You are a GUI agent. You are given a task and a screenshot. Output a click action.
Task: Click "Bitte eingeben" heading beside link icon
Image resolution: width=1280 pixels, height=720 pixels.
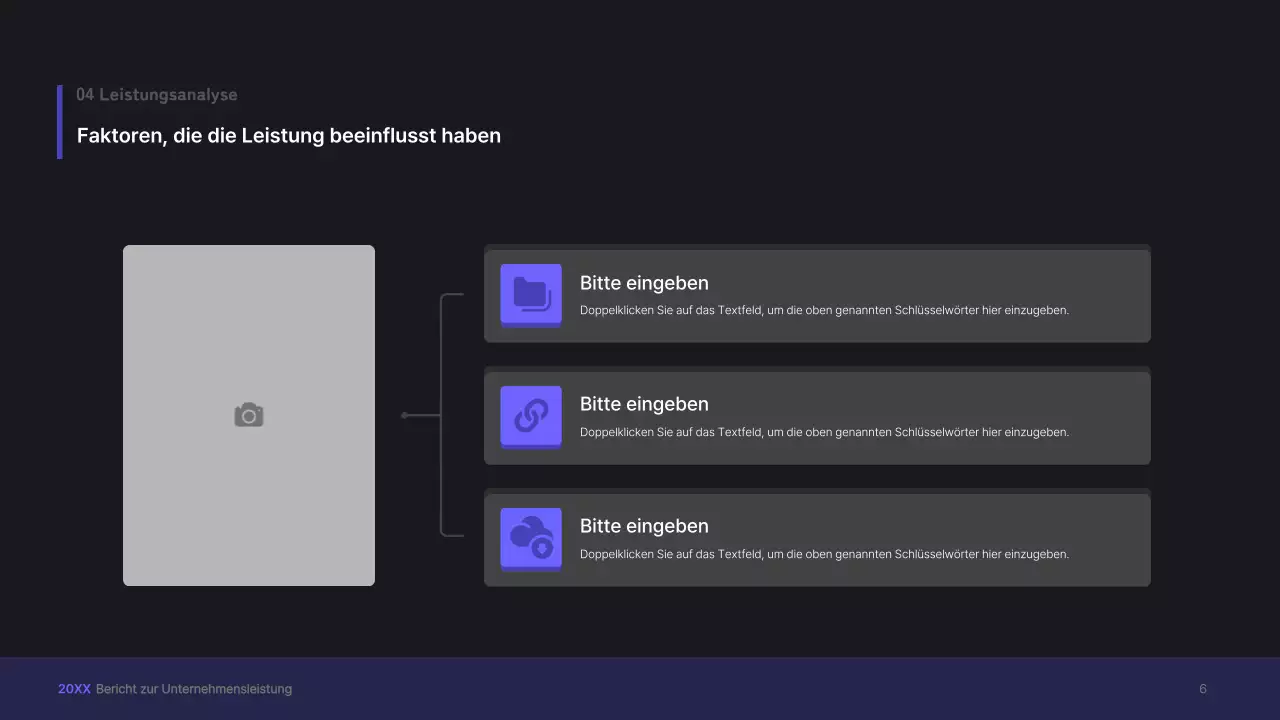pyautogui.click(x=644, y=404)
